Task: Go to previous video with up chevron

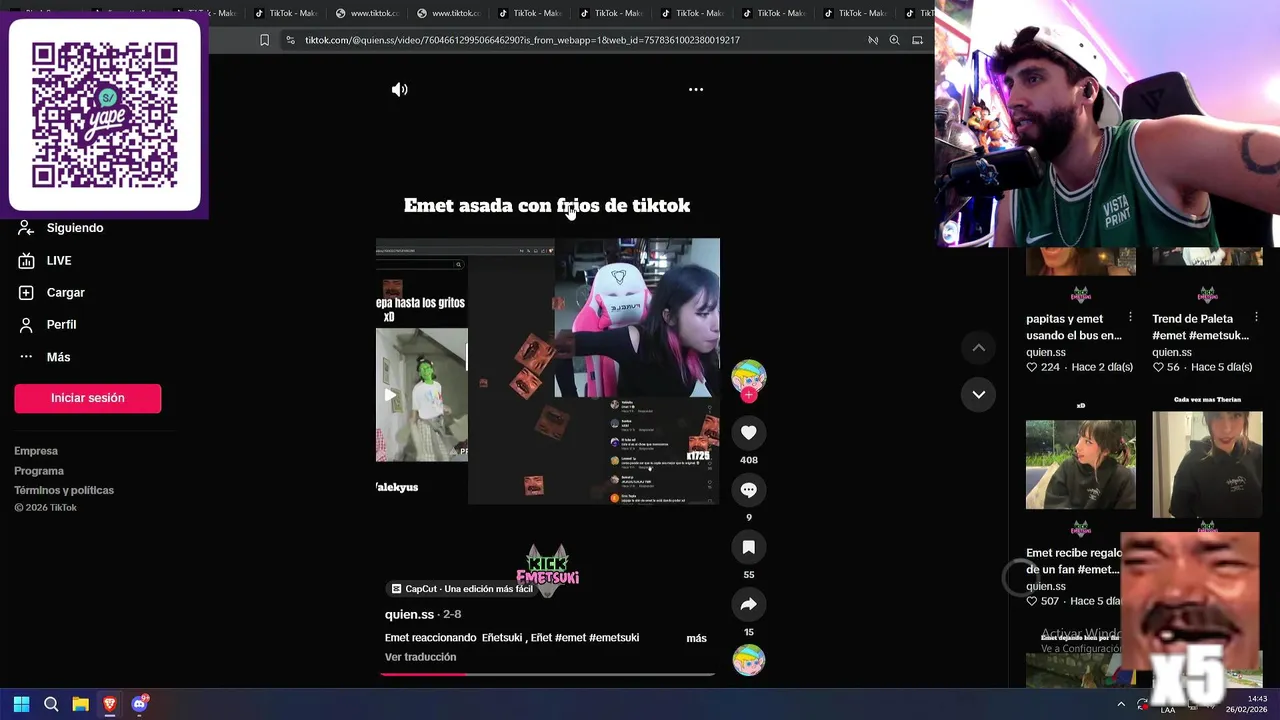Action: (979, 348)
